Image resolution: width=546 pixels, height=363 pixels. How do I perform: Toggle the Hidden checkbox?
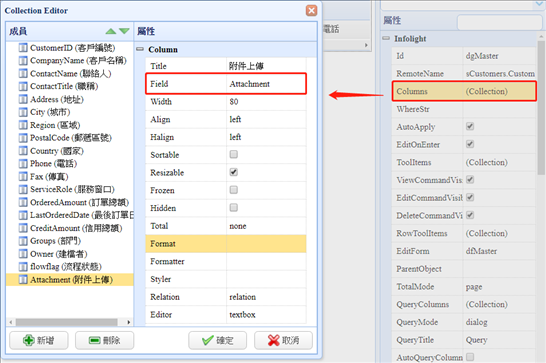click(234, 208)
